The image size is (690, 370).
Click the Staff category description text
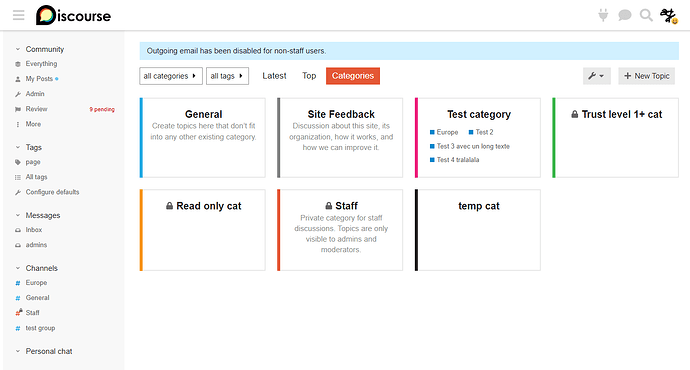(x=341, y=234)
